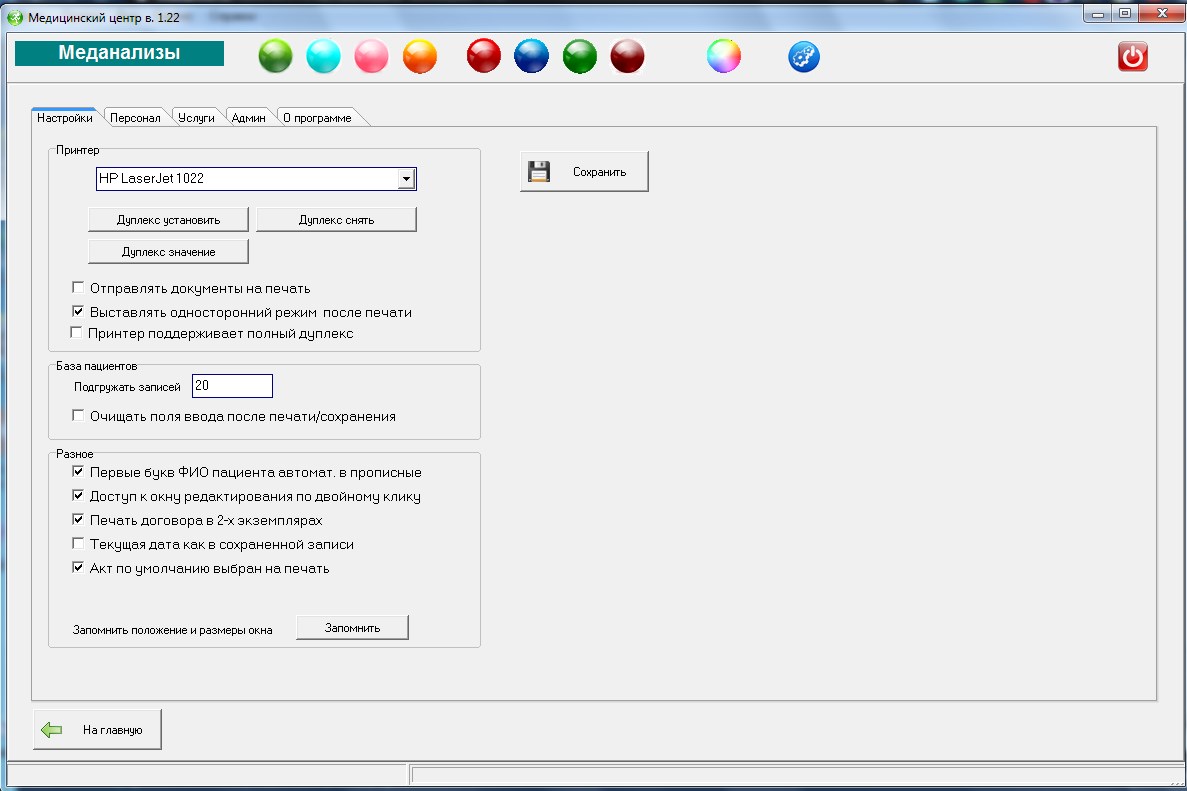Go back with На главную button
1187x791 pixels.
(97, 730)
